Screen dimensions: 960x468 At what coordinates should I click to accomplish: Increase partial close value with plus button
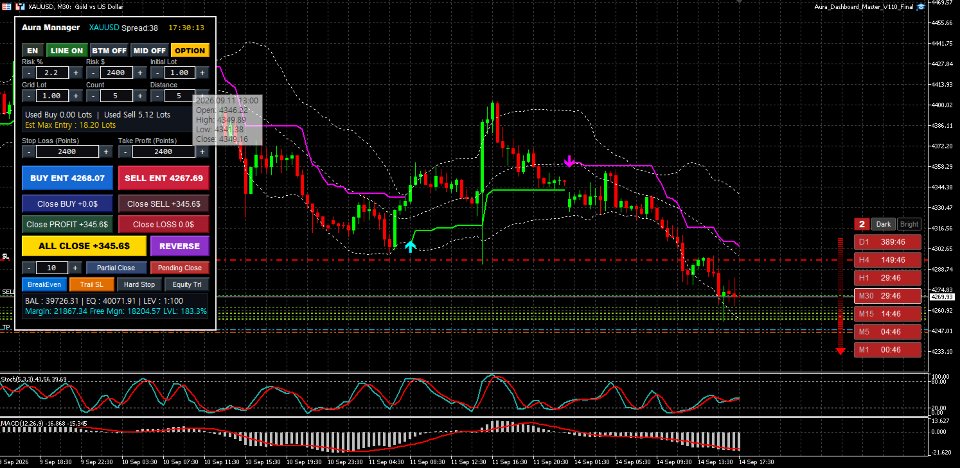tap(75, 268)
